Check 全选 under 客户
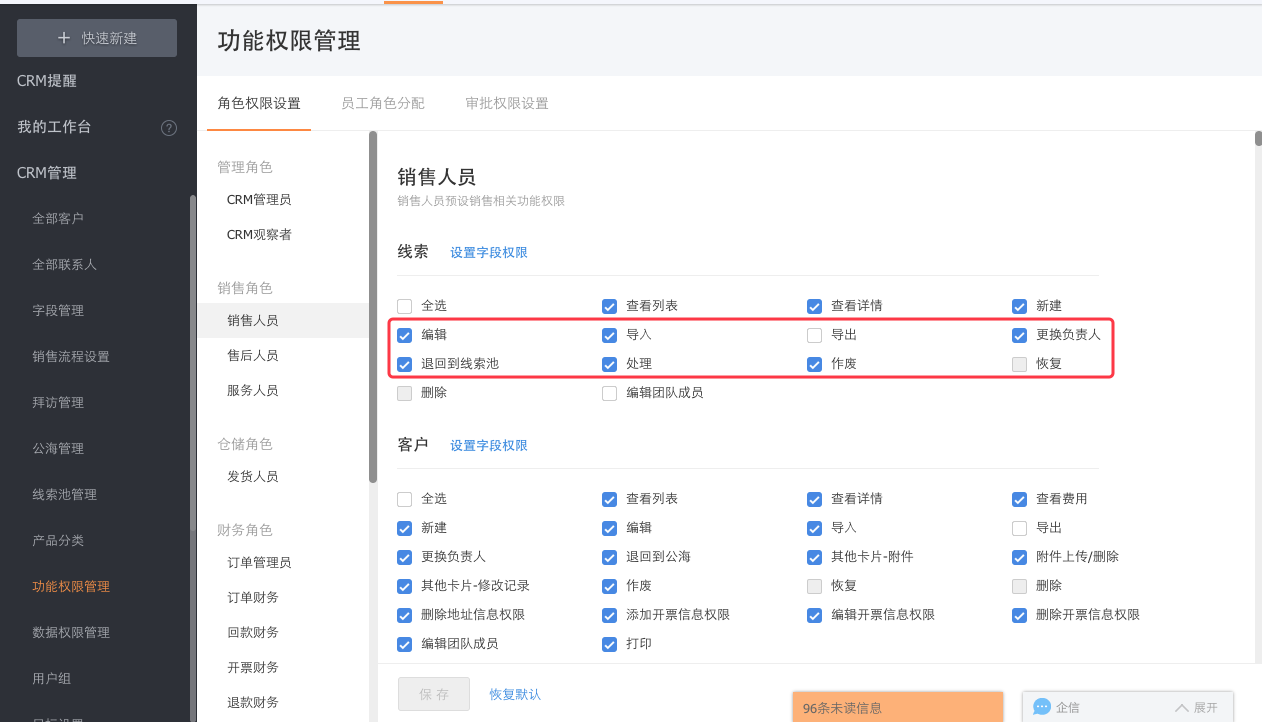1262x722 pixels. (405, 499)
